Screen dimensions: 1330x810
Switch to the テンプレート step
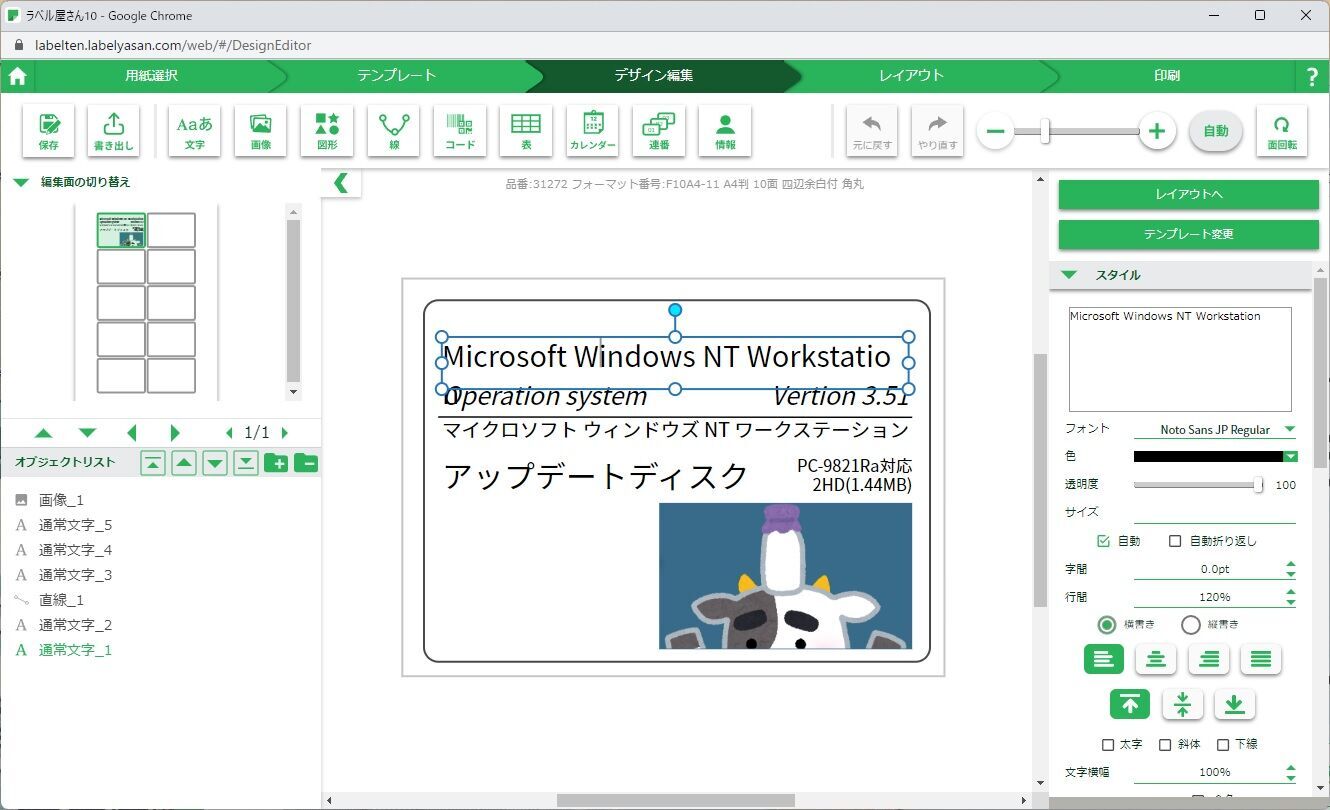397,76
